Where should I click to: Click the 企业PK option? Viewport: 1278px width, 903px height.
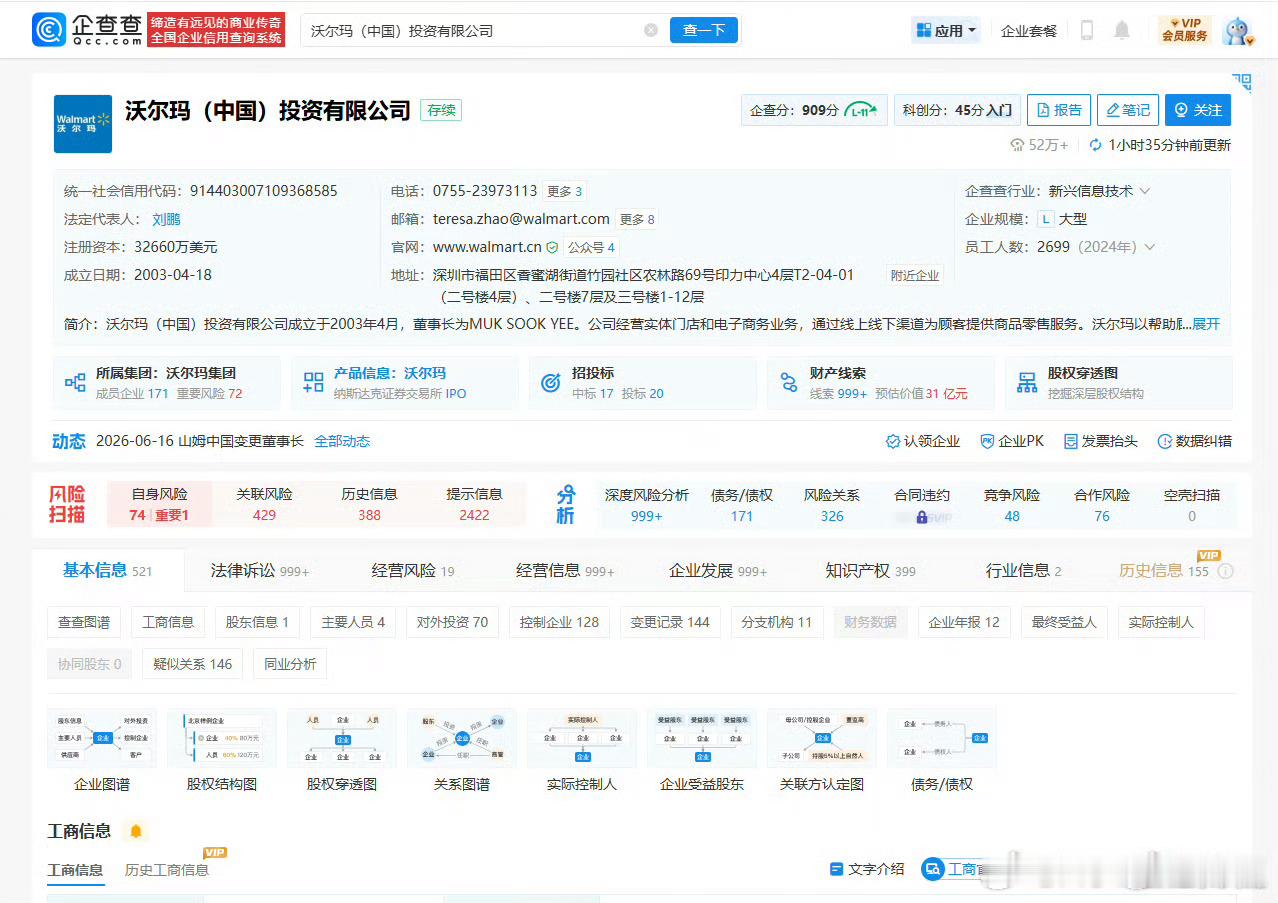(1012, 441)
